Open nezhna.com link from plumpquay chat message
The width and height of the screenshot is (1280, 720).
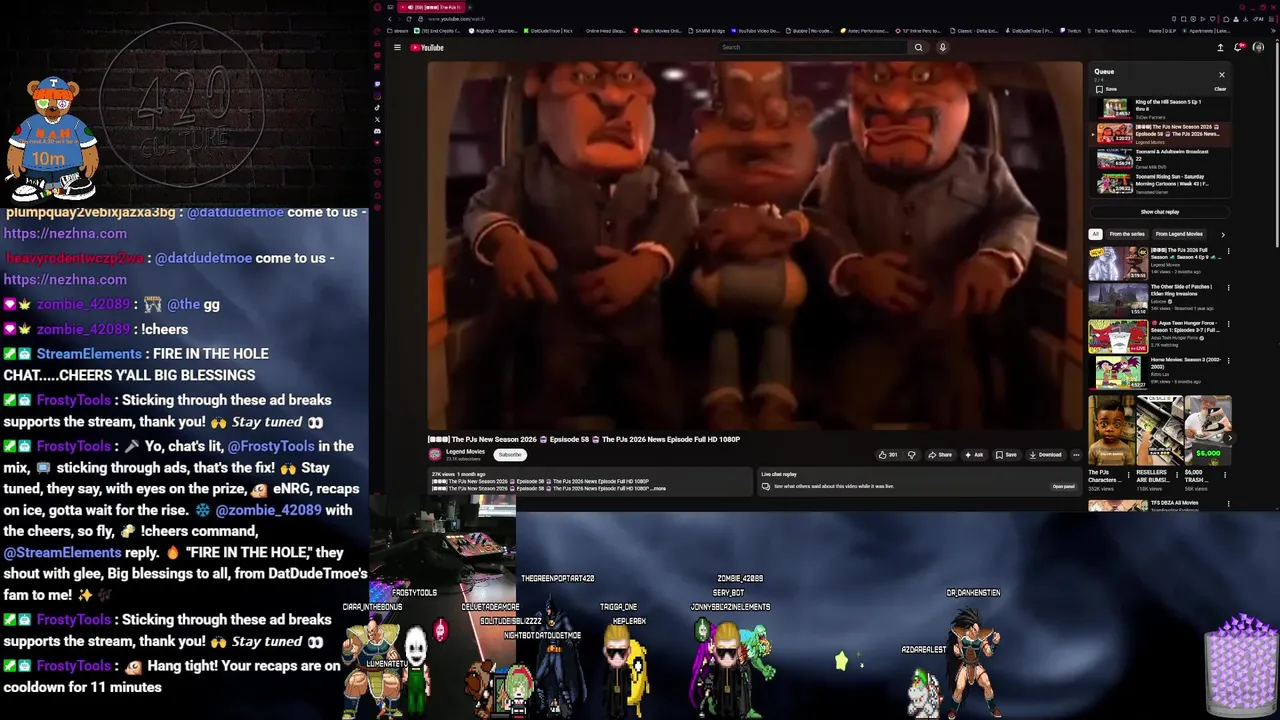[65, 233]
